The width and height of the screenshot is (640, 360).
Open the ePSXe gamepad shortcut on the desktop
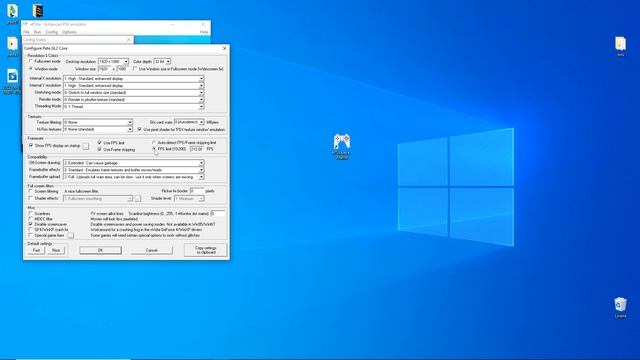(342, 146)
